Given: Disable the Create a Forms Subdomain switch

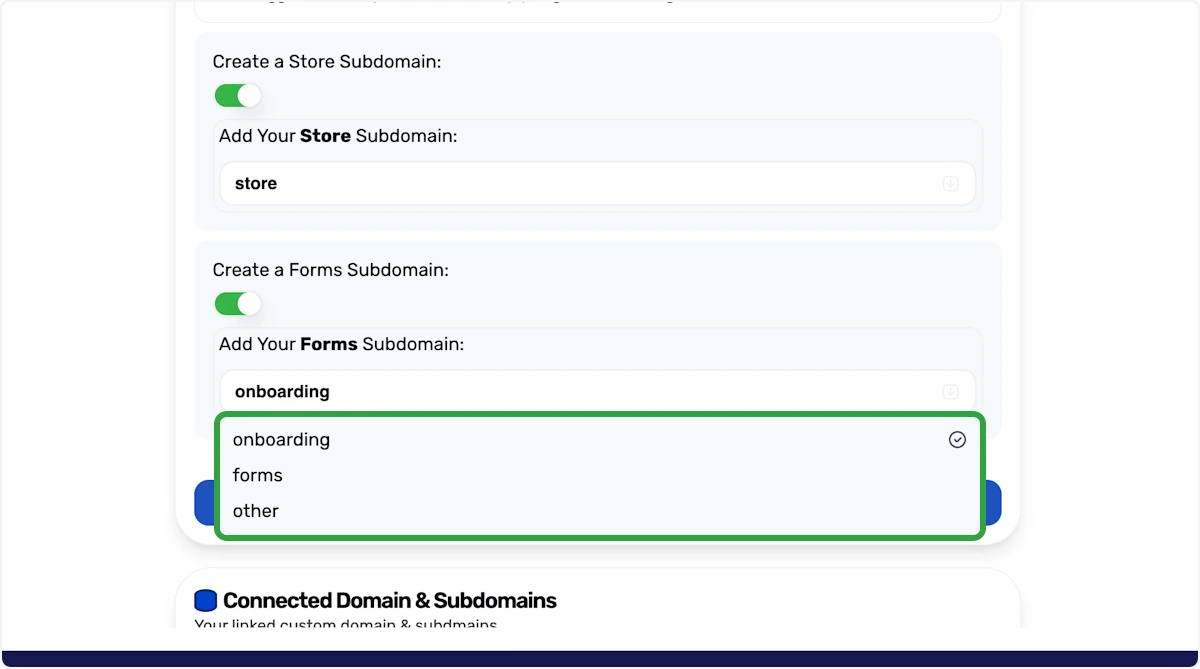Looking at the screenshot, I should 237,304.
